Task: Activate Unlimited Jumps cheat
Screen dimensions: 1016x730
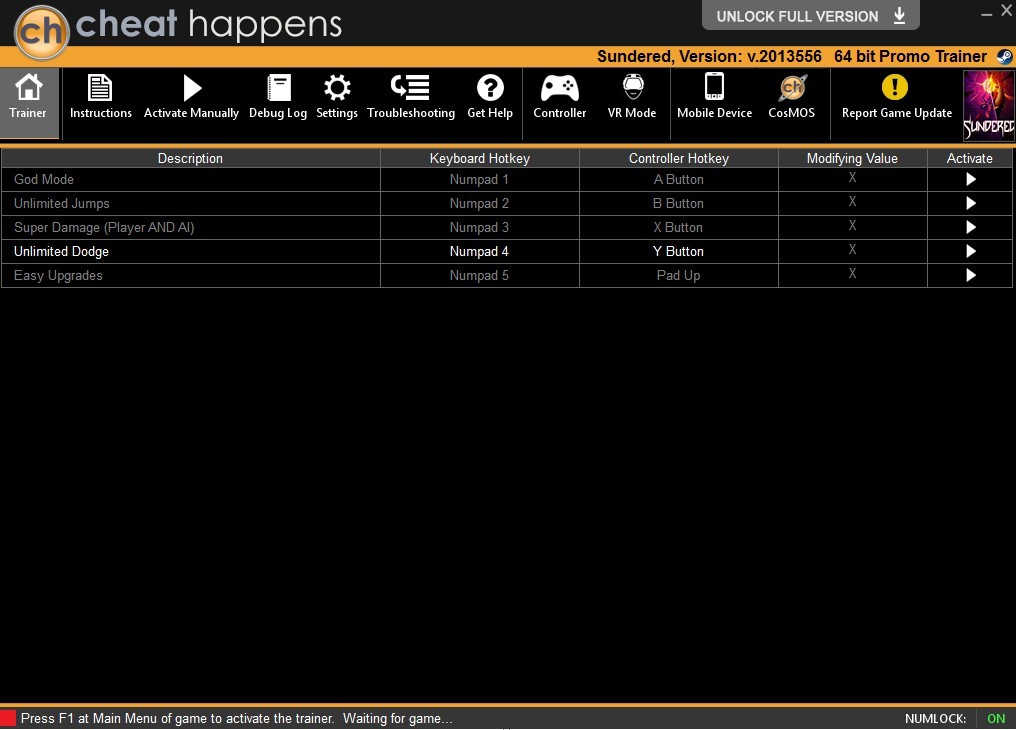Action: click(970, 203)
